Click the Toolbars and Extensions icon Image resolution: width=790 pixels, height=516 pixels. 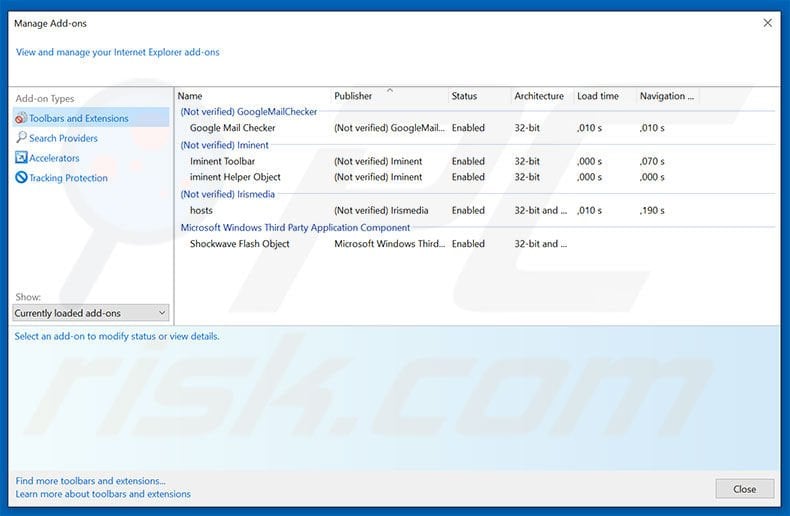coord(21,118)
